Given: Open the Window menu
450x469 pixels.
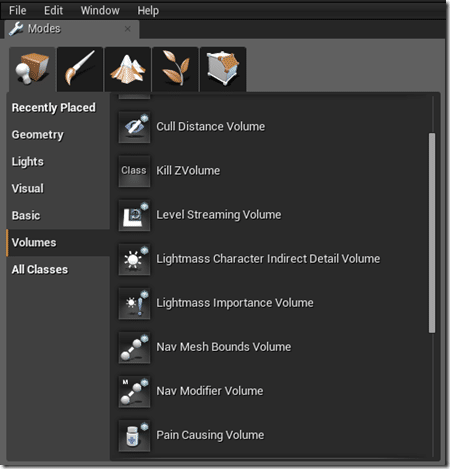Looking at the screenshot, I should tap(100, 11).
